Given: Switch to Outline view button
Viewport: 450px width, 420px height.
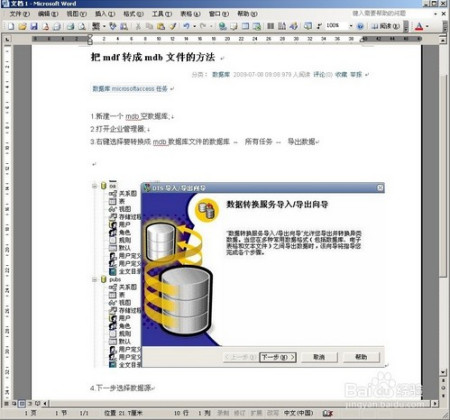Looking at the screenshot, I should [x=30, y=404].
